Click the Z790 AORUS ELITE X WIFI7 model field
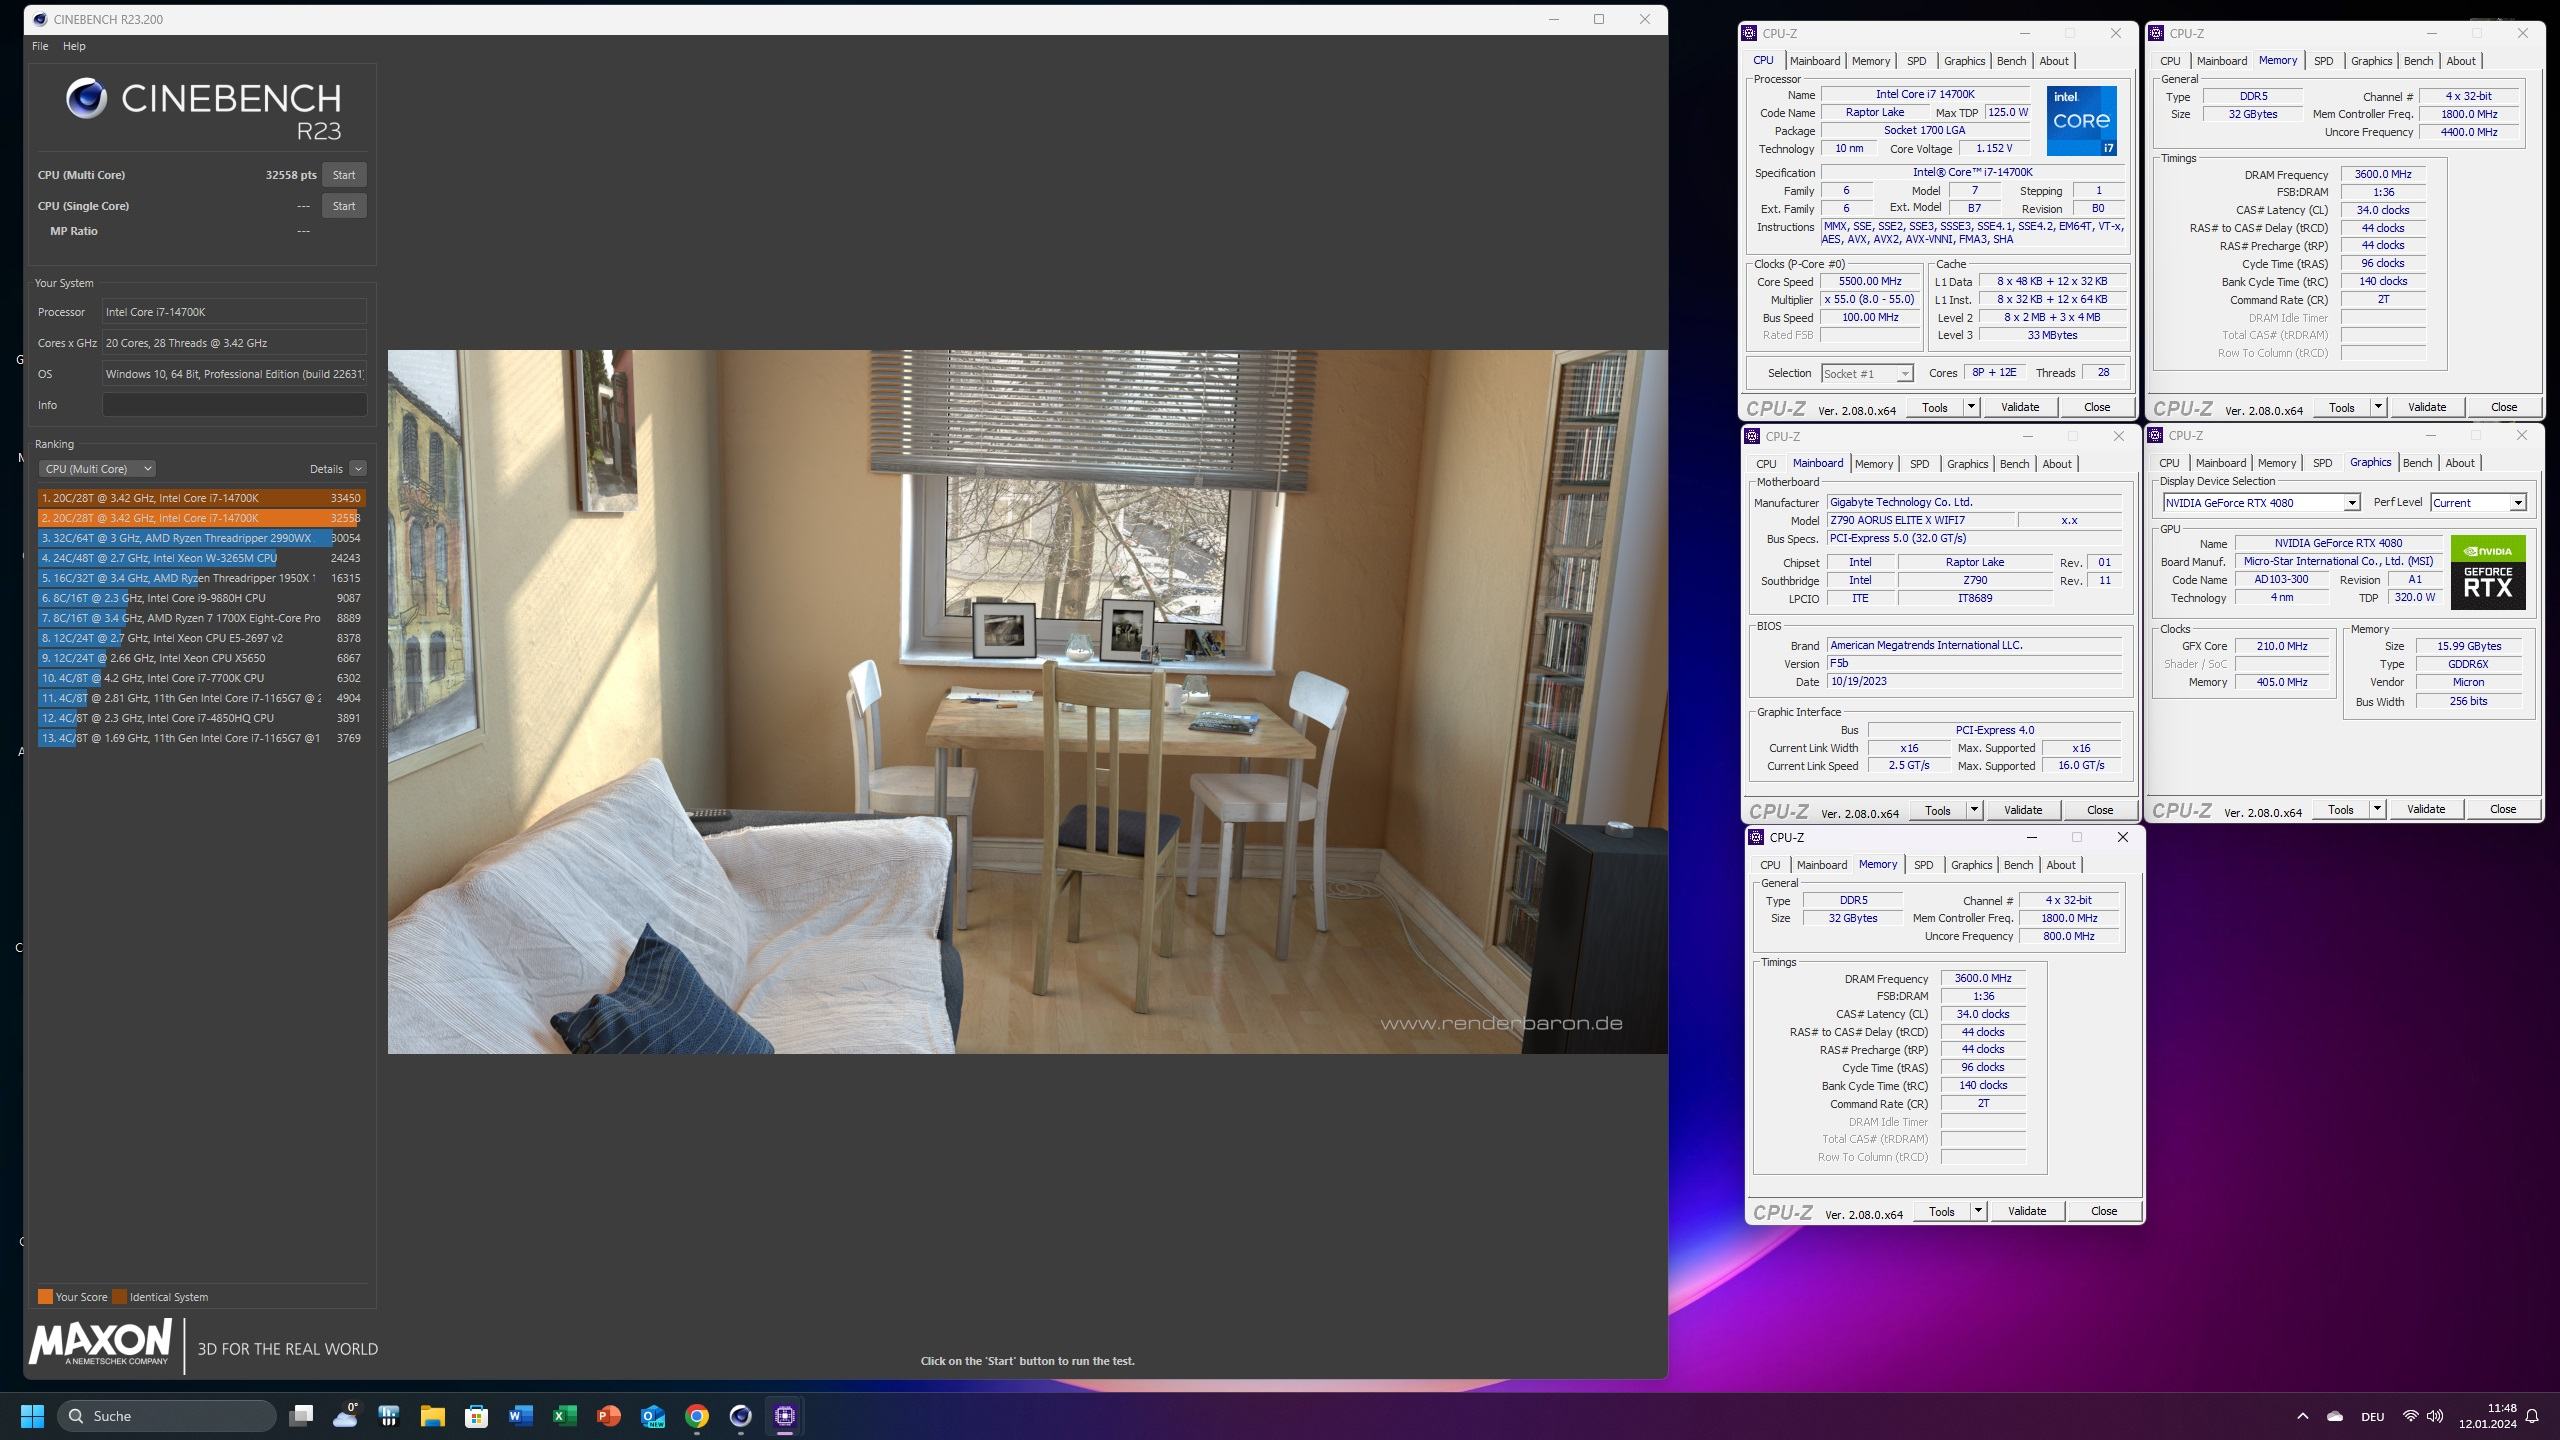Screen dimensions: 2560x1440 pyautogui.click(x=1920, y=520)
